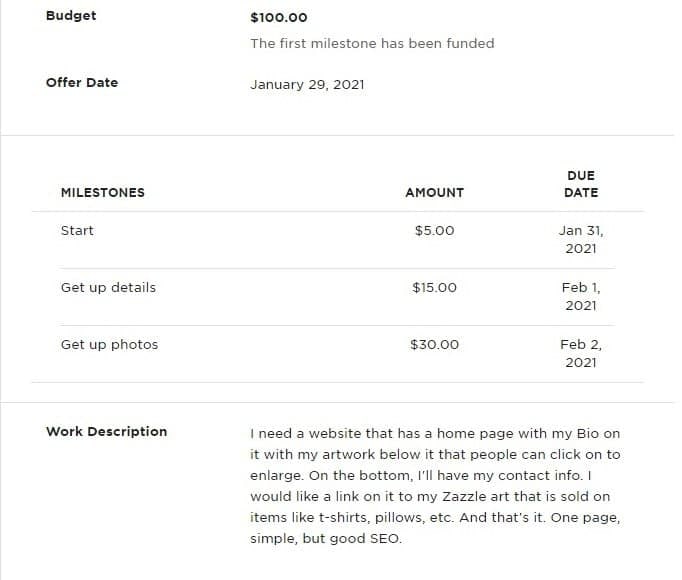The image size is (682, 580).
Task: Select the Start milestone row
Action: point(337,240)
